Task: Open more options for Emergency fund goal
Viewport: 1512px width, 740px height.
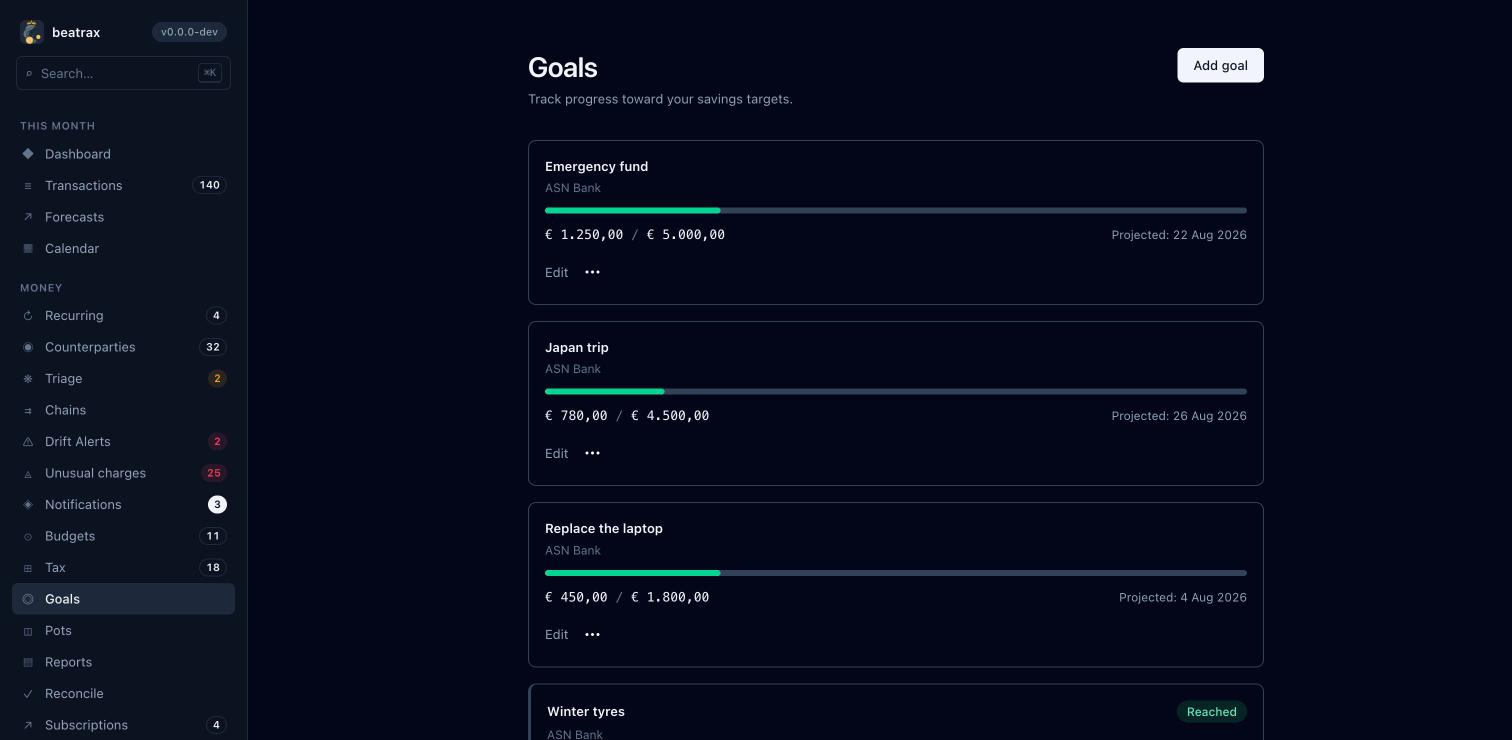Action: 592,272
